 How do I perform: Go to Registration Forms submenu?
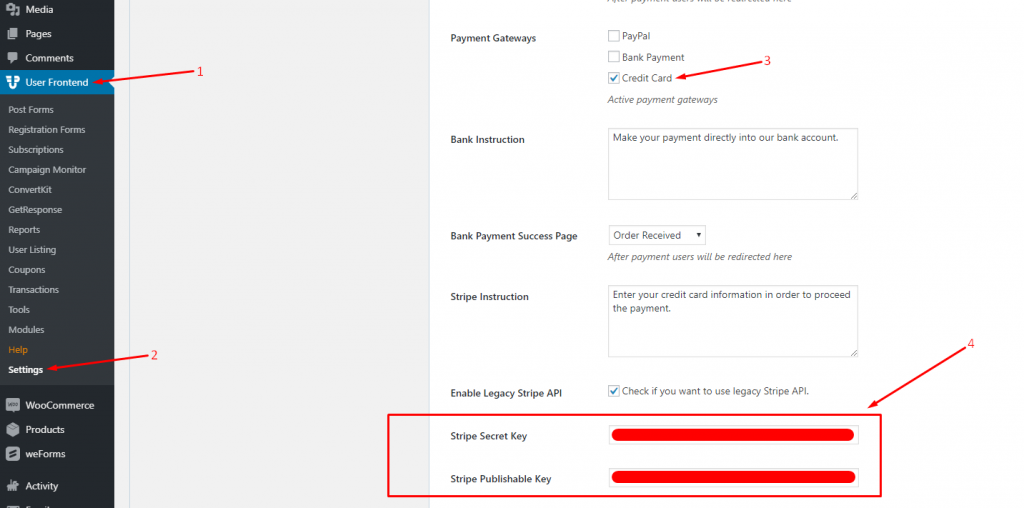(x=46, y=129)
